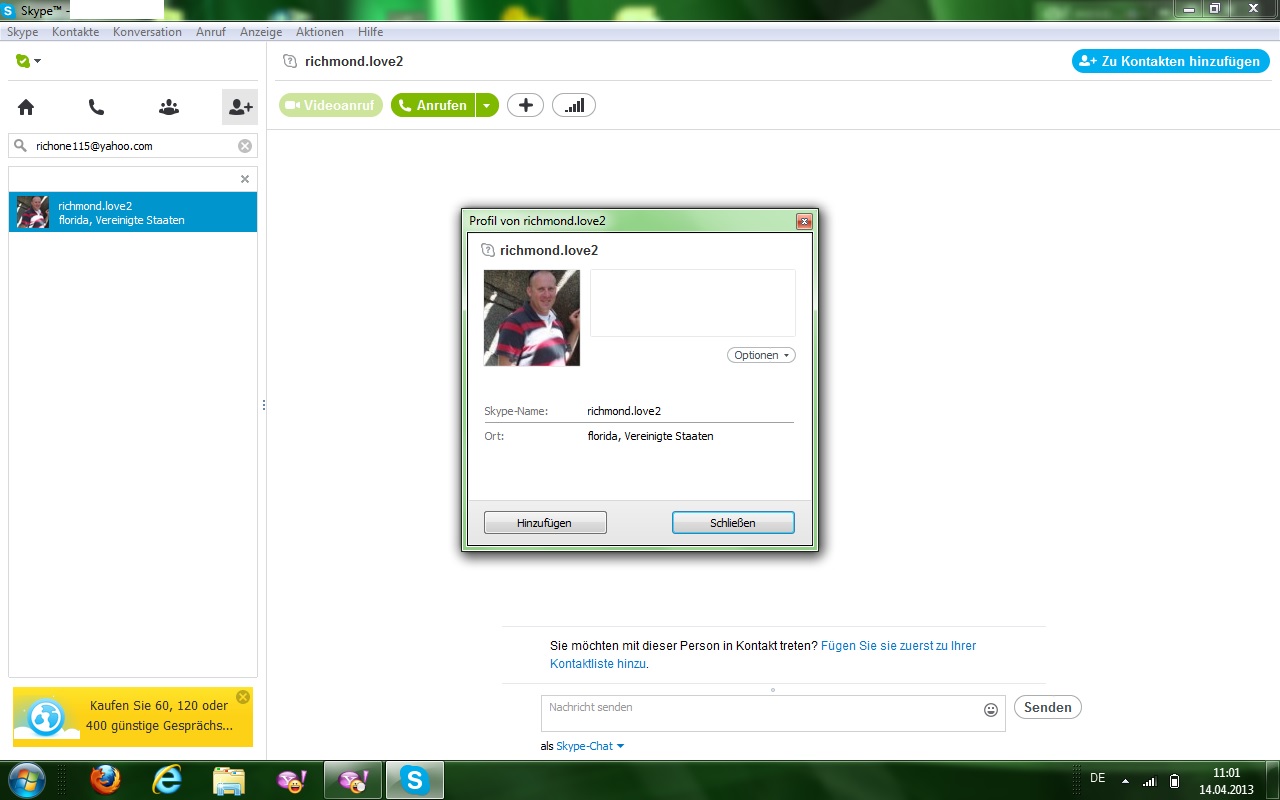This screenshot has width=1280, height=800.
Task: Open call quality signal bars info
Action: (574, 105)
